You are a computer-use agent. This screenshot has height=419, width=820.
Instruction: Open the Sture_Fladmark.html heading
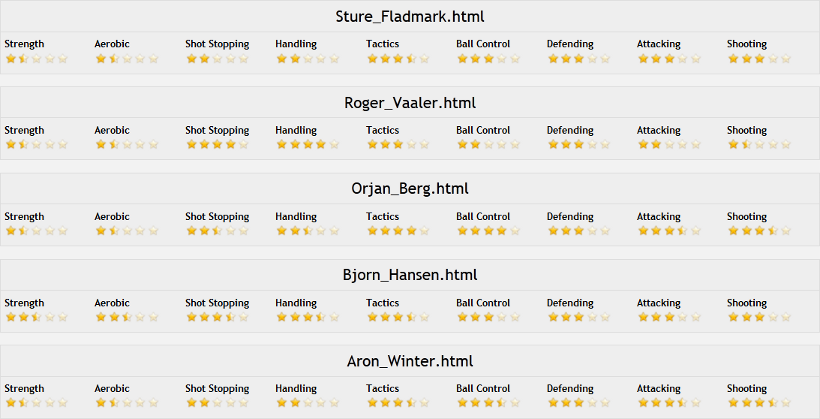(410, 17)
